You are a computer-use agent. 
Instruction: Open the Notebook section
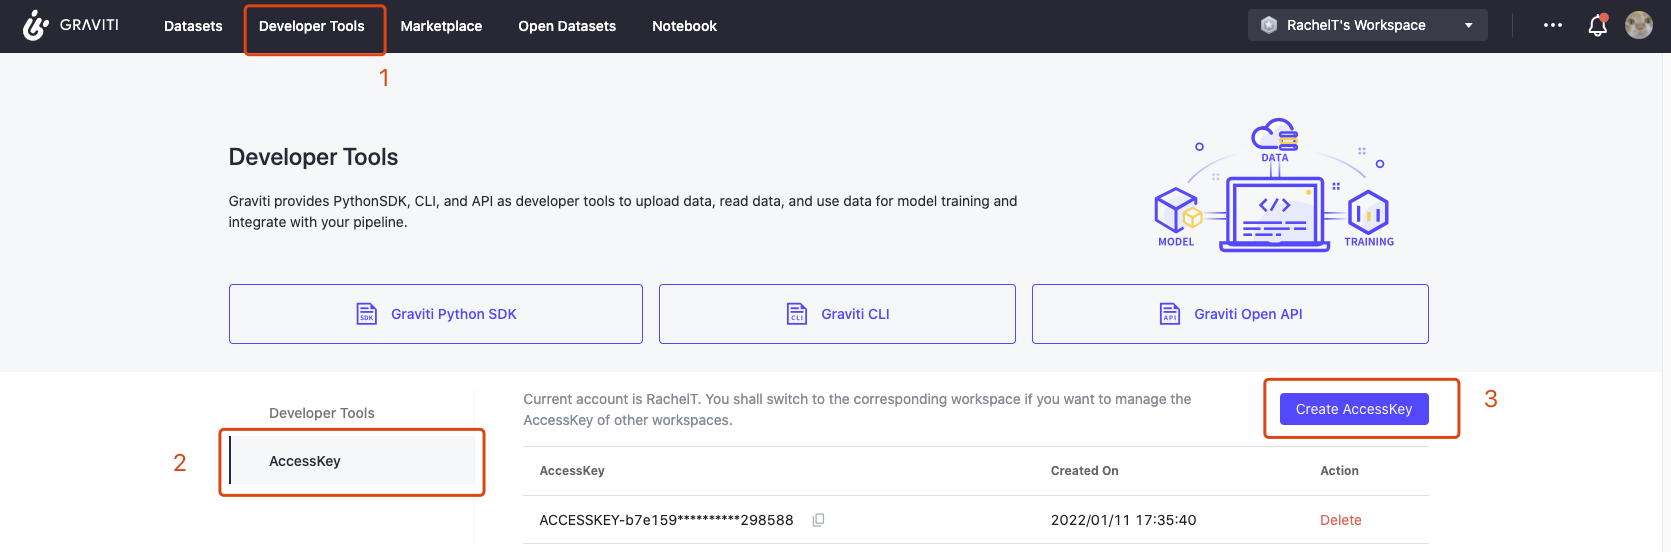point(684,26)
